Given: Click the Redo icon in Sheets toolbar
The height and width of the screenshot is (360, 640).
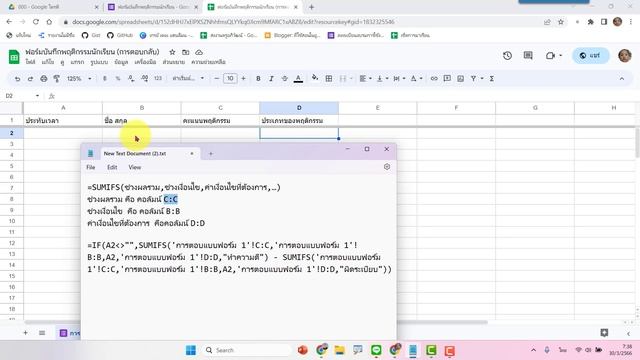Looking at the screenshot, I should pyautogui.click(x=30, y=79).
